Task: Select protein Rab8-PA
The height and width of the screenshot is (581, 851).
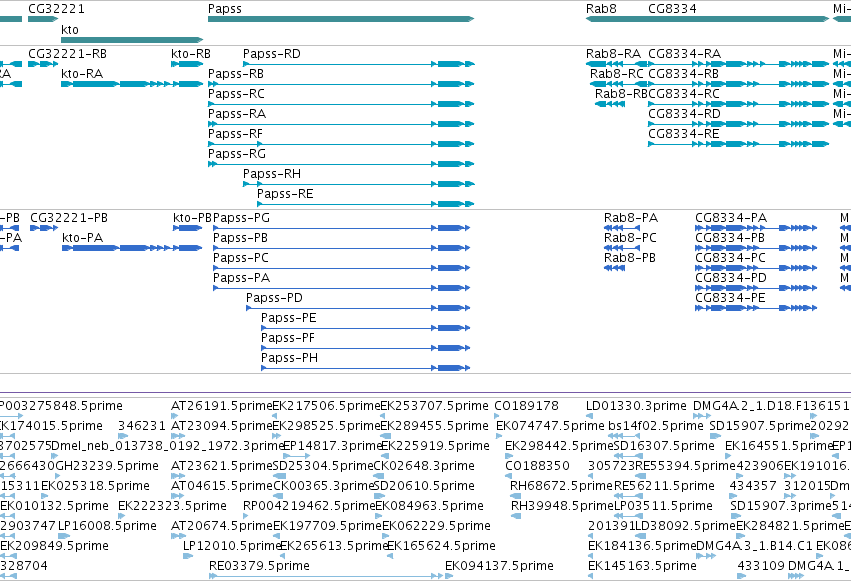Action: [622, 228]
